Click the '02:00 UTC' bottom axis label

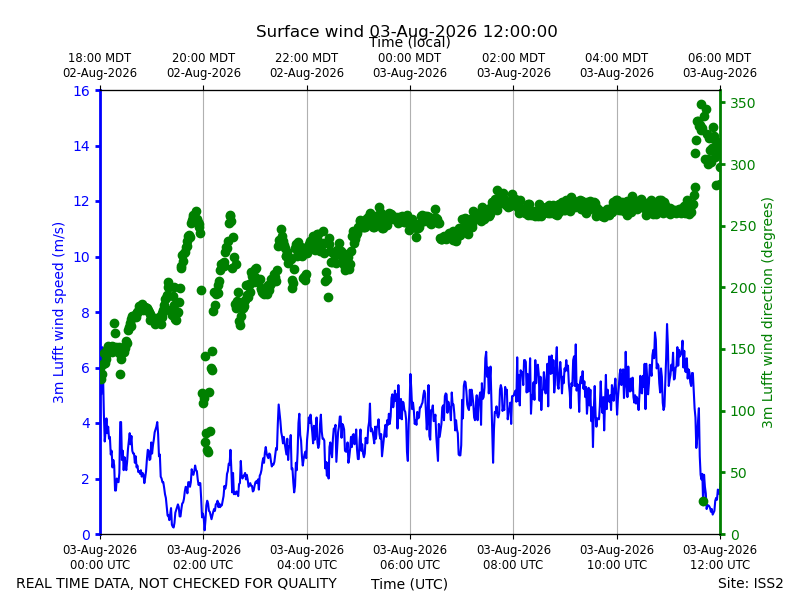204,565
